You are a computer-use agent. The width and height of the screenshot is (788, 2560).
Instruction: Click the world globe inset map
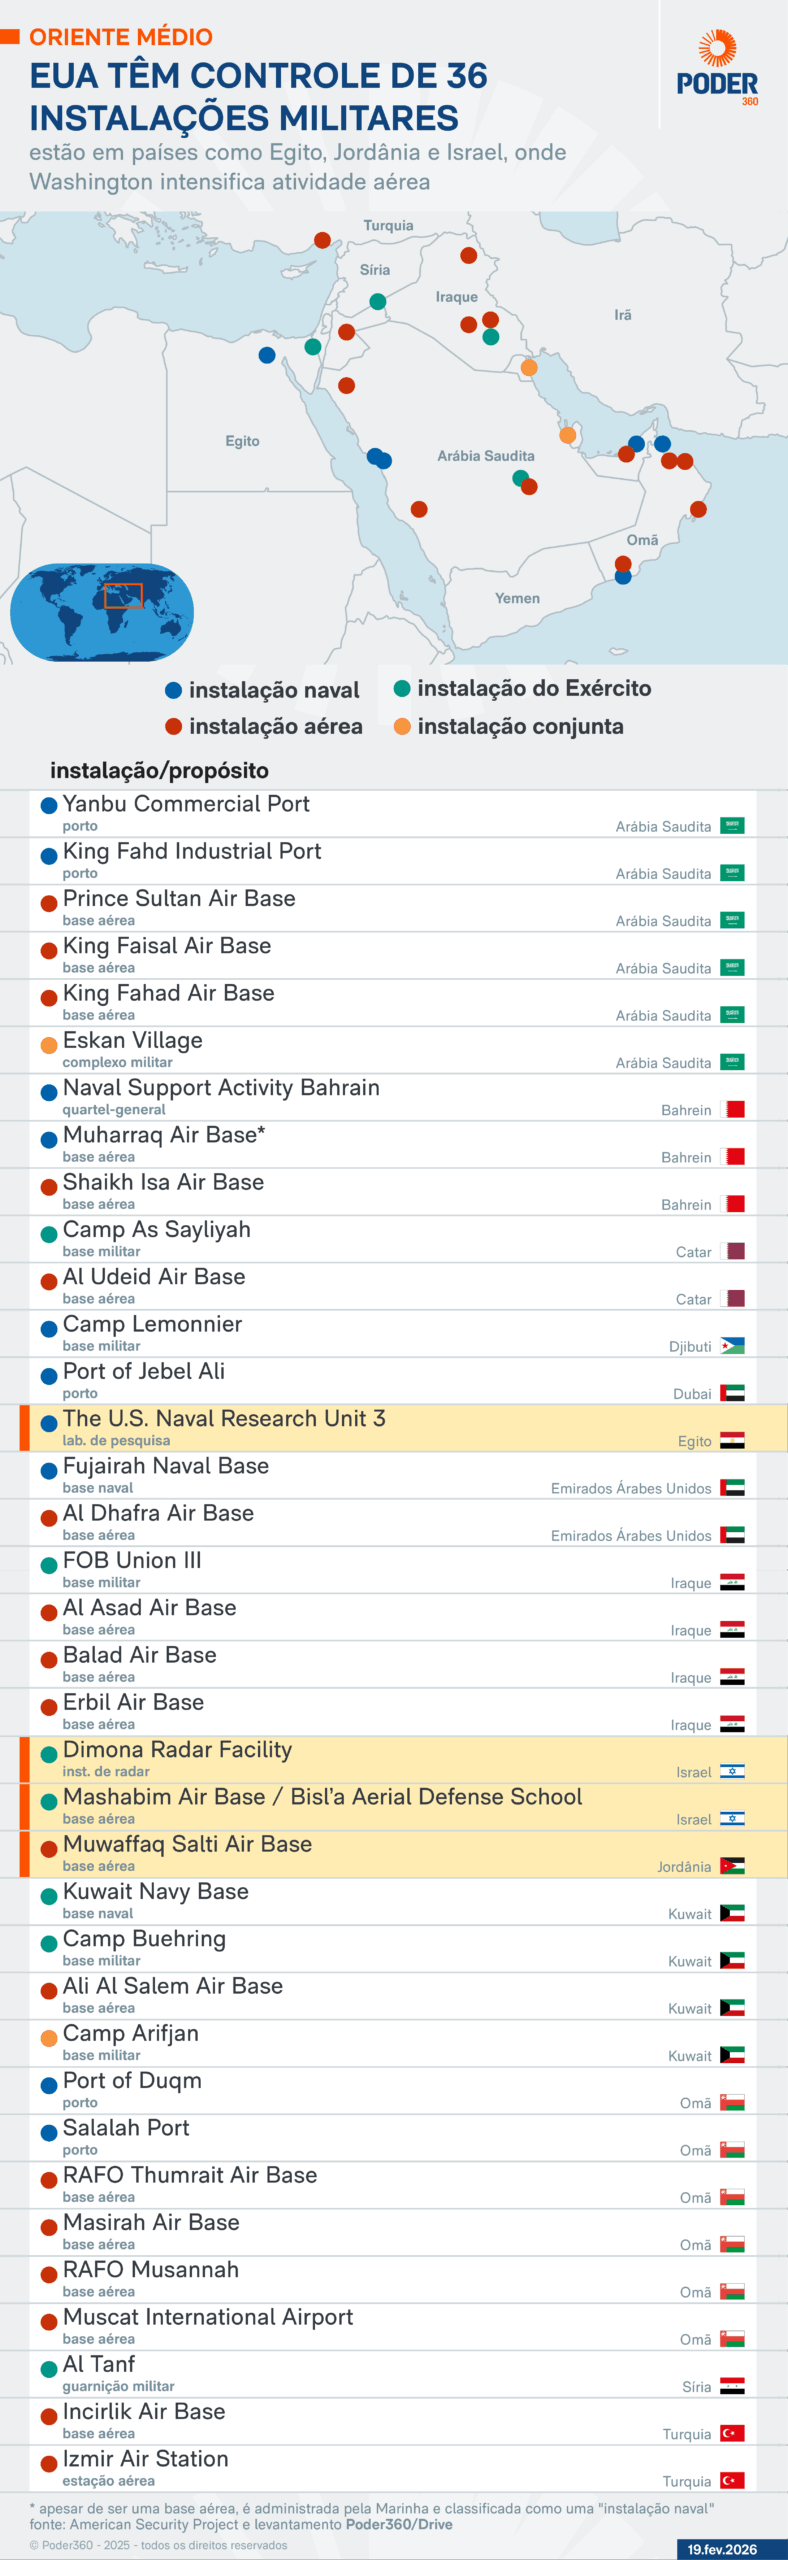102,612
